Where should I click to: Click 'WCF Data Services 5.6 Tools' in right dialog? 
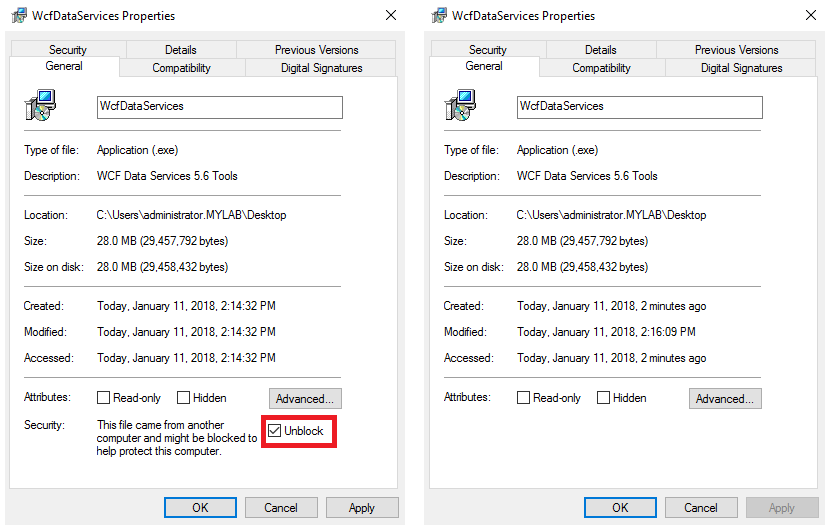click(587, 176)
